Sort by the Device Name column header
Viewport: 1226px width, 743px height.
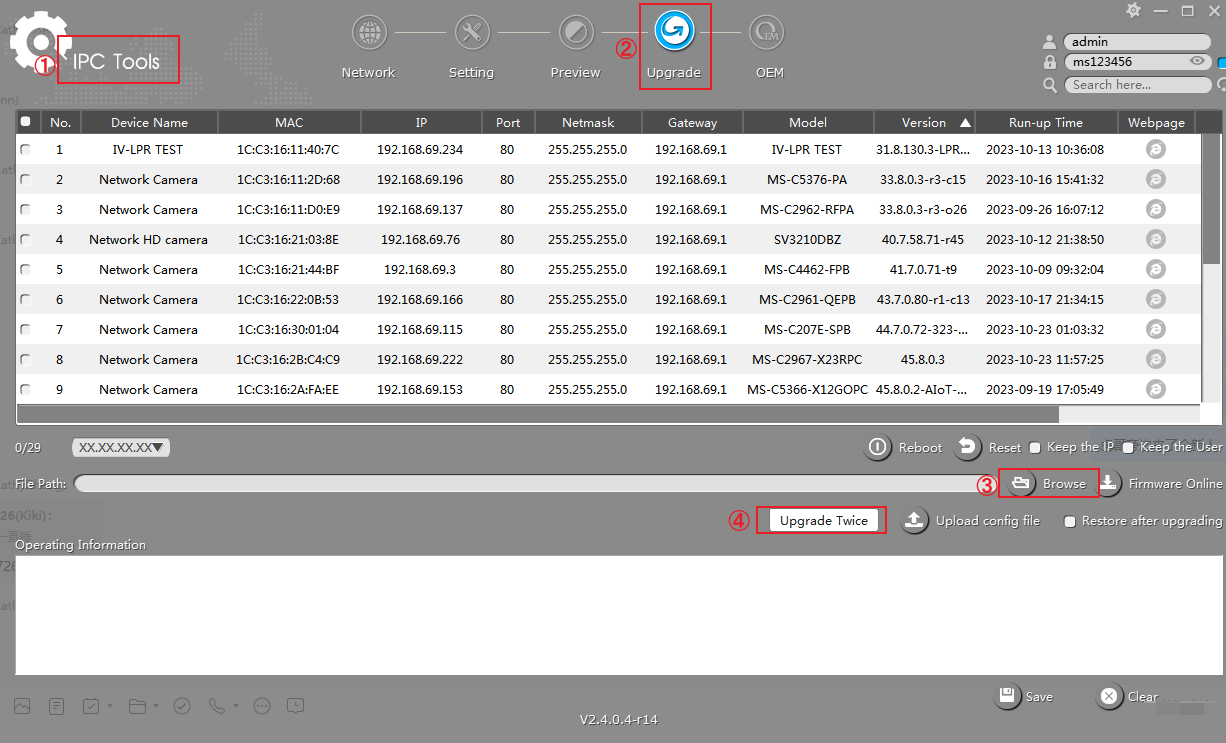click(150, 123)
